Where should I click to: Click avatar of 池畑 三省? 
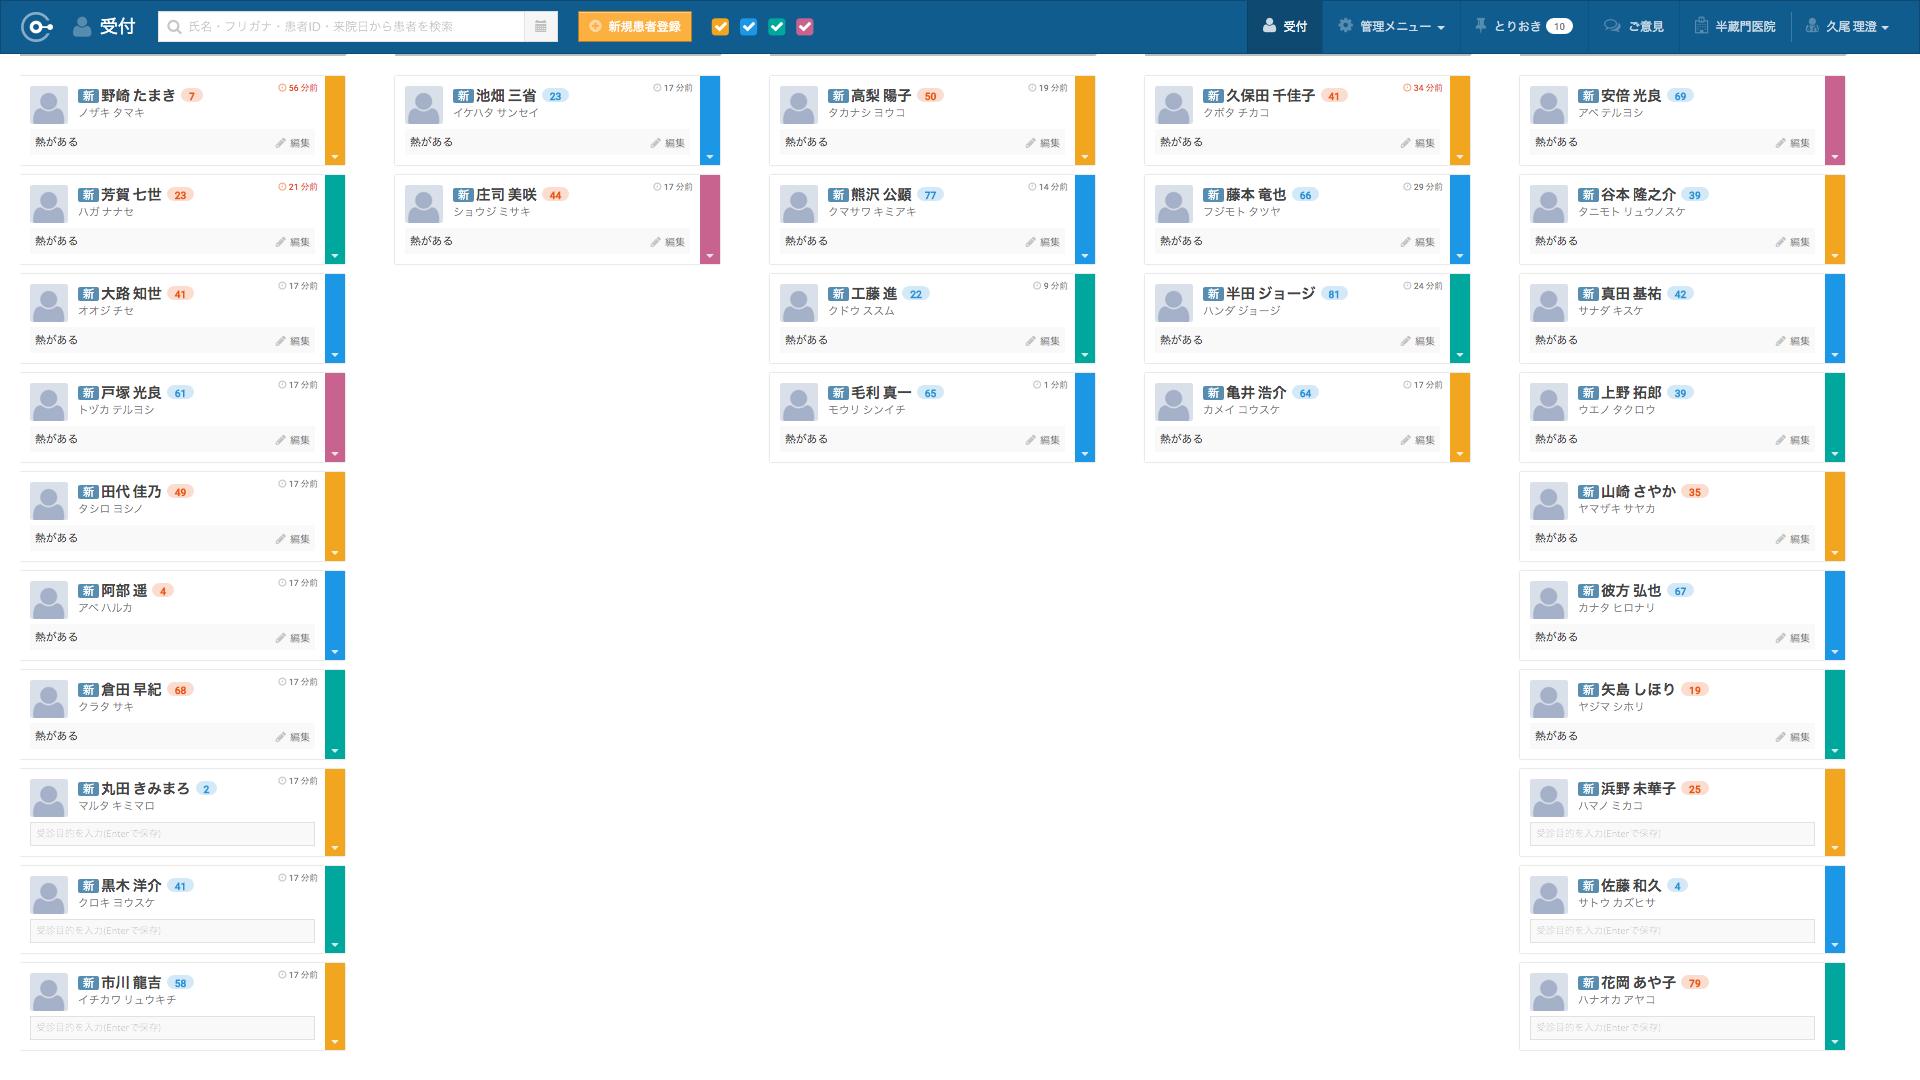[424, 105]
